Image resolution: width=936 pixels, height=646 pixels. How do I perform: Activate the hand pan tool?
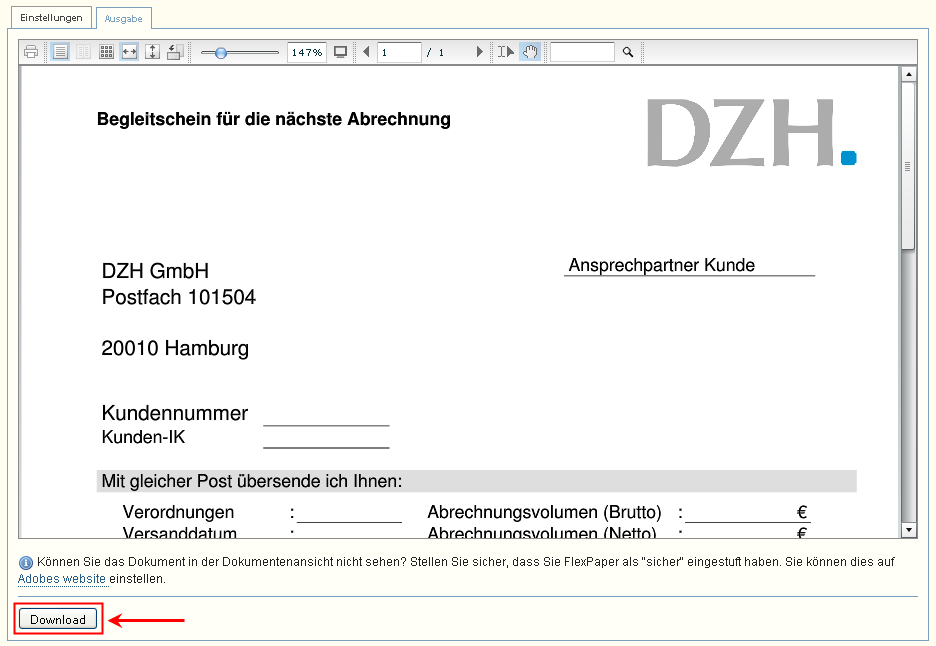pos(530,52)
